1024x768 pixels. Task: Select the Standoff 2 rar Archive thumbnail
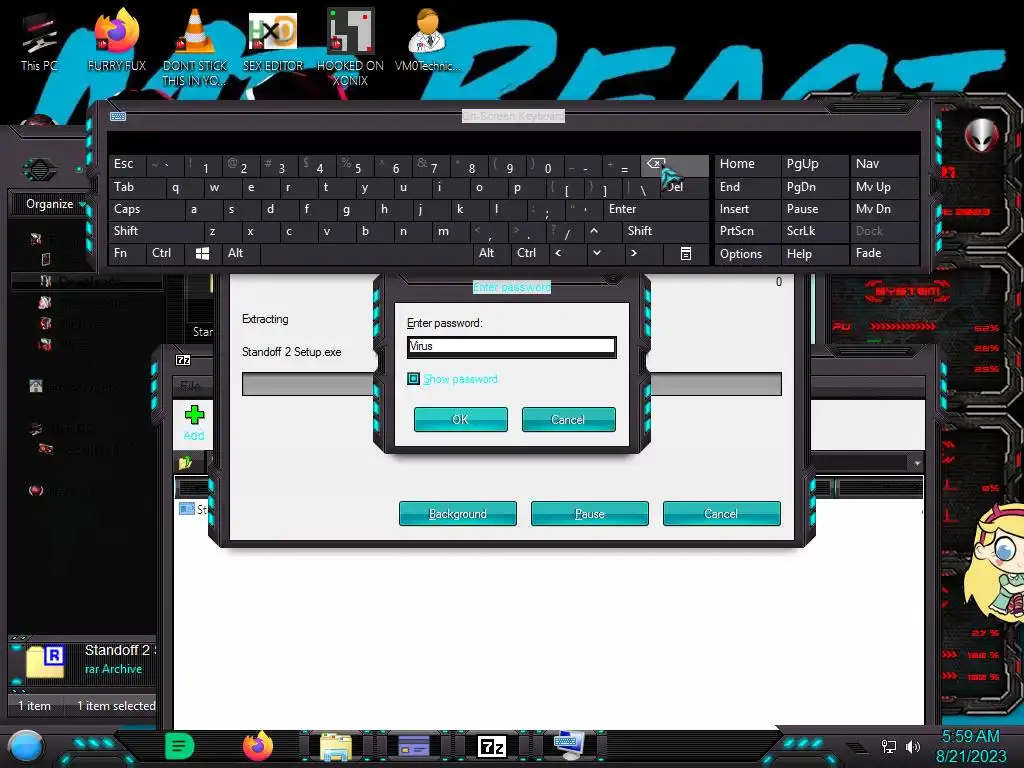46,662
